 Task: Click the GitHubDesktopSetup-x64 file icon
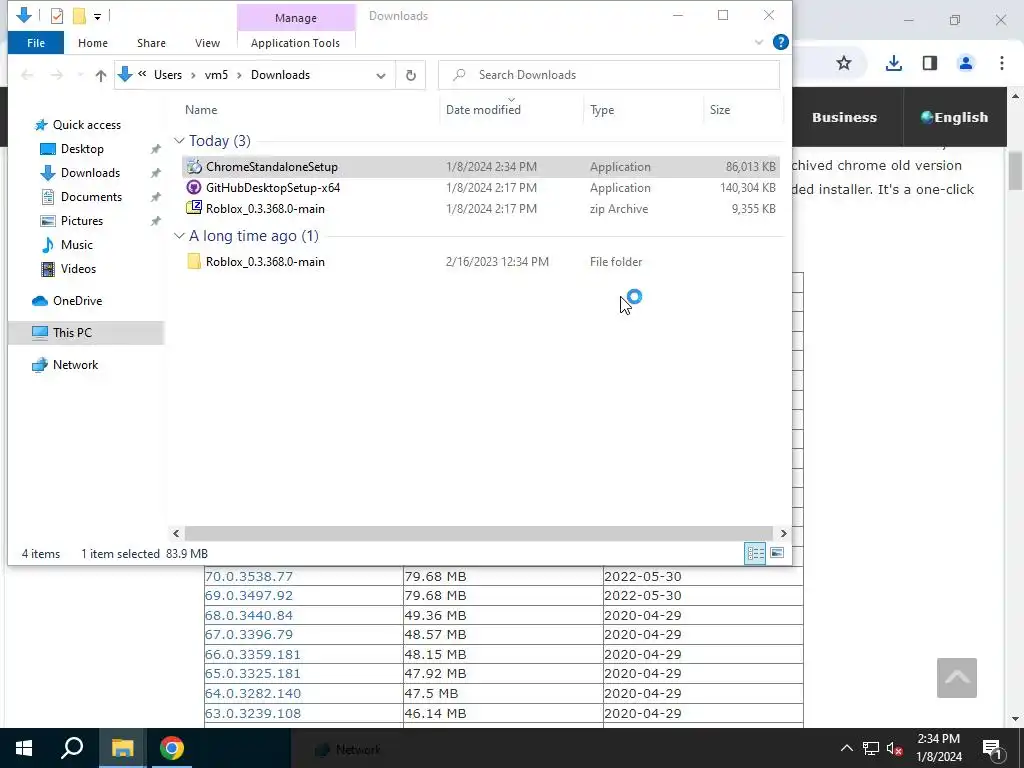click(x=194, y=187)
